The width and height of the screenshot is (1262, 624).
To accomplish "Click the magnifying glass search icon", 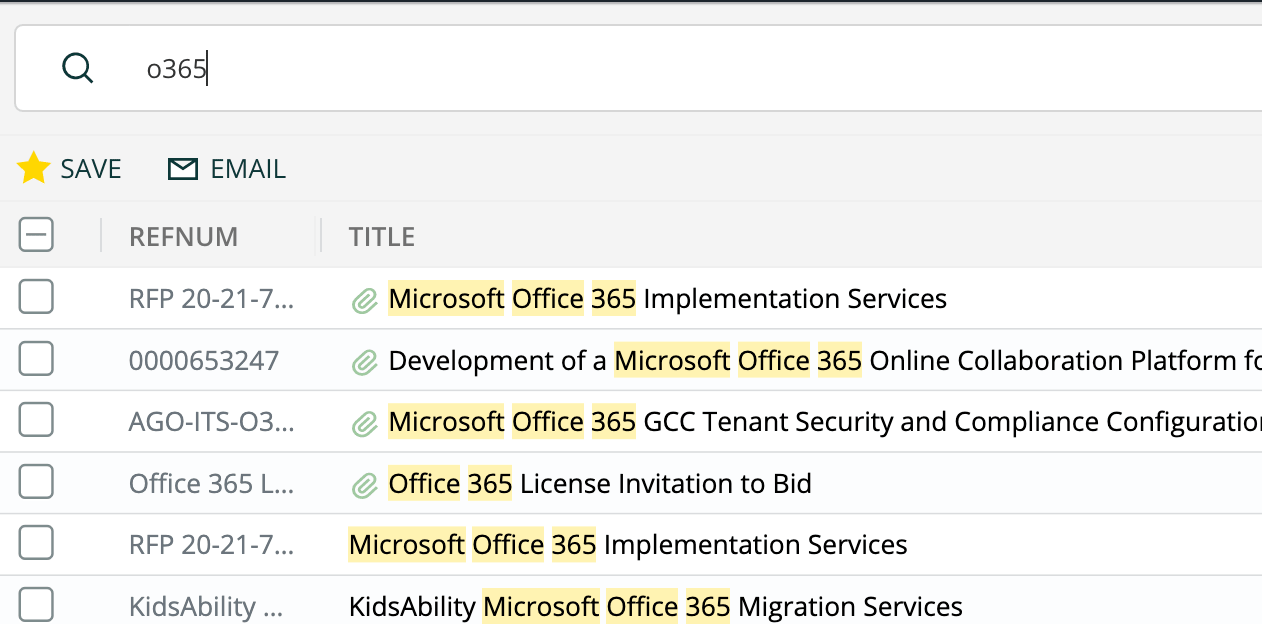I will click(x=77, y=68).
